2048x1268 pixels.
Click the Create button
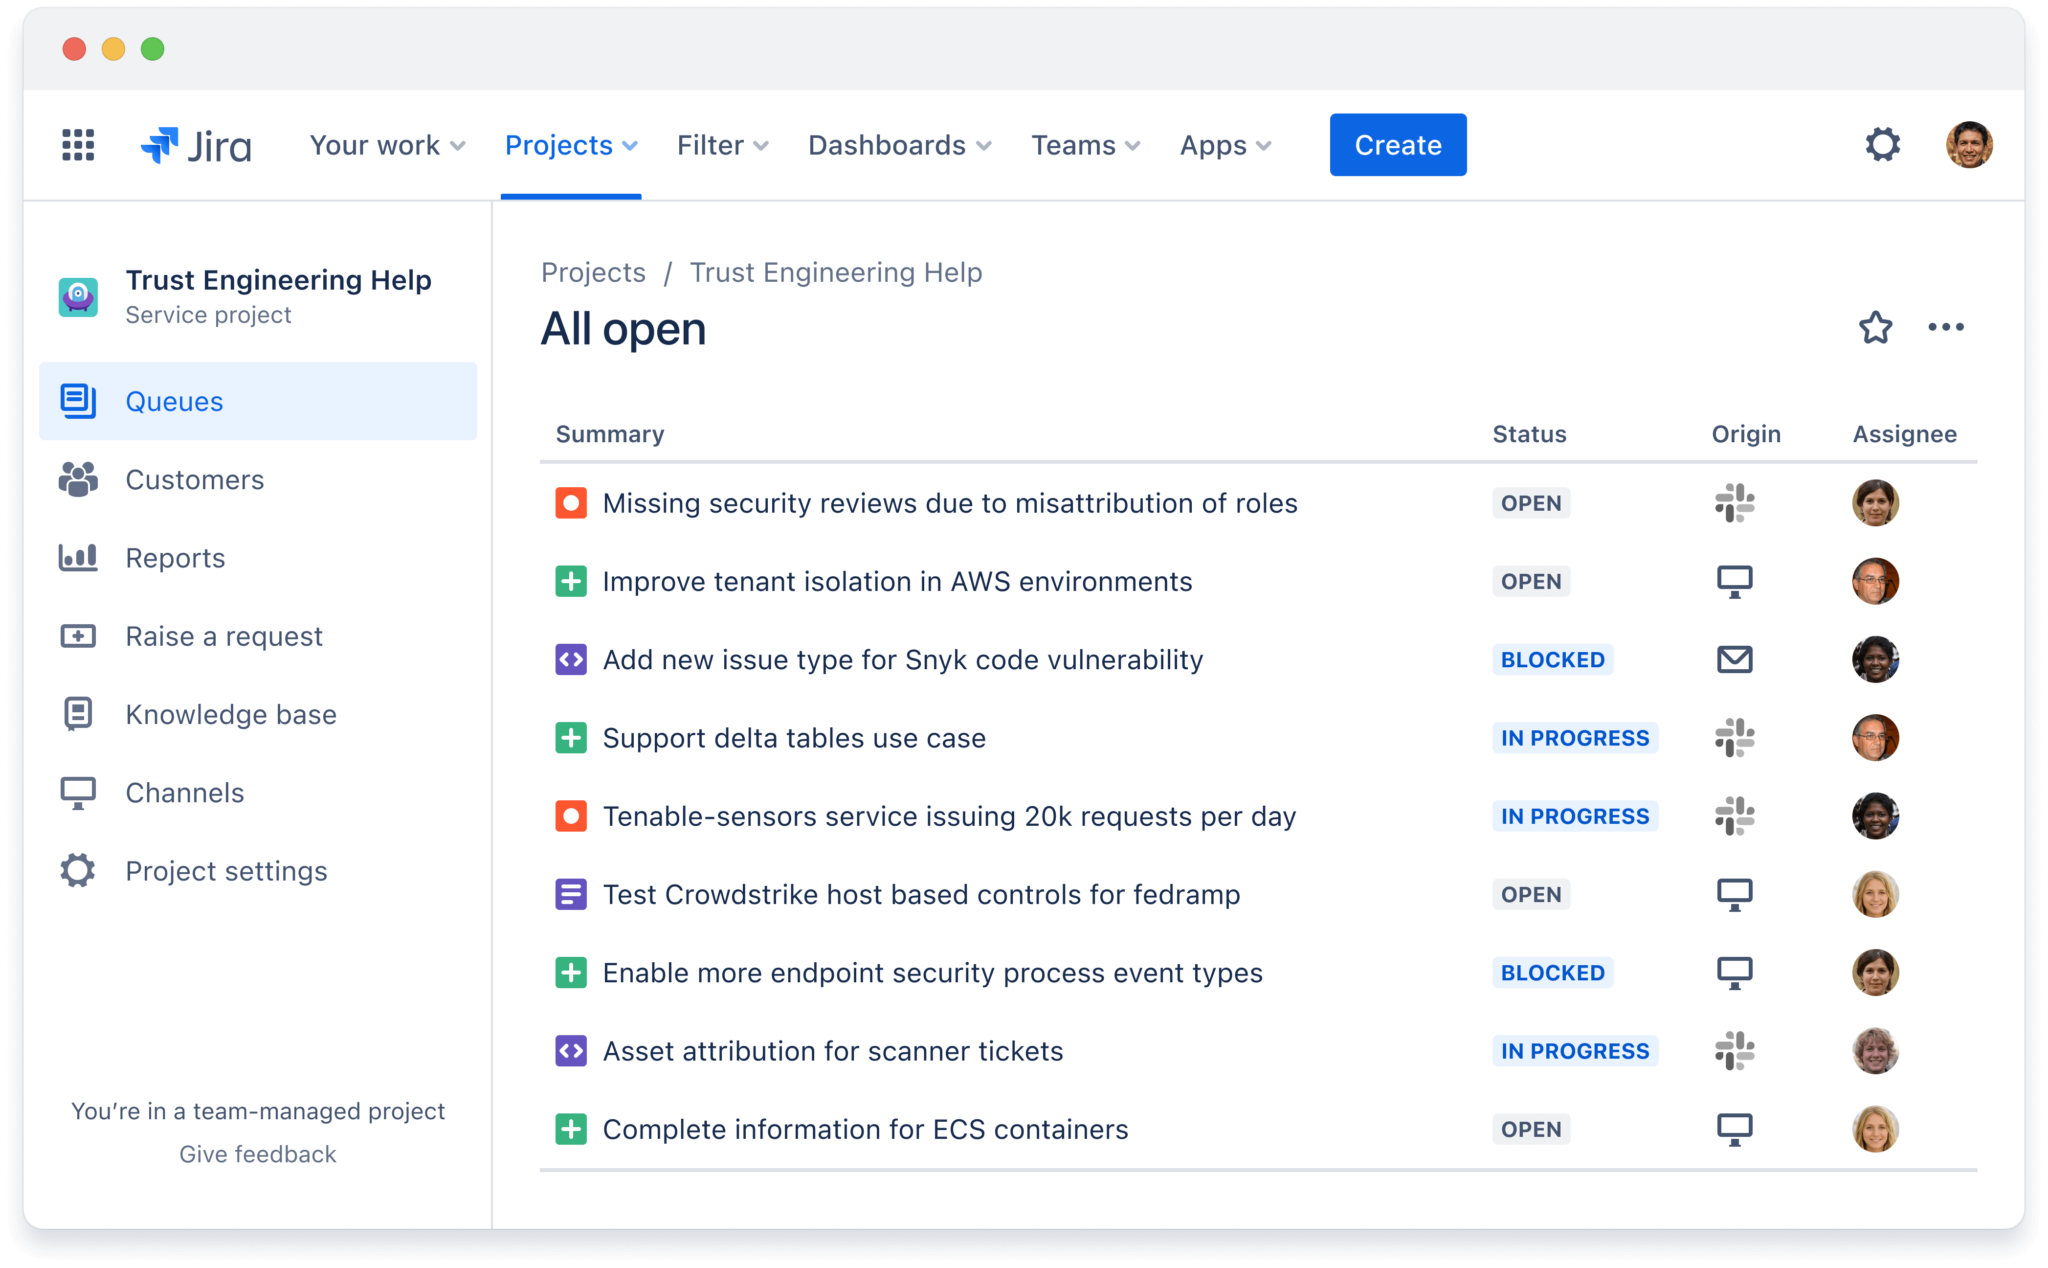click(1397, 144)
